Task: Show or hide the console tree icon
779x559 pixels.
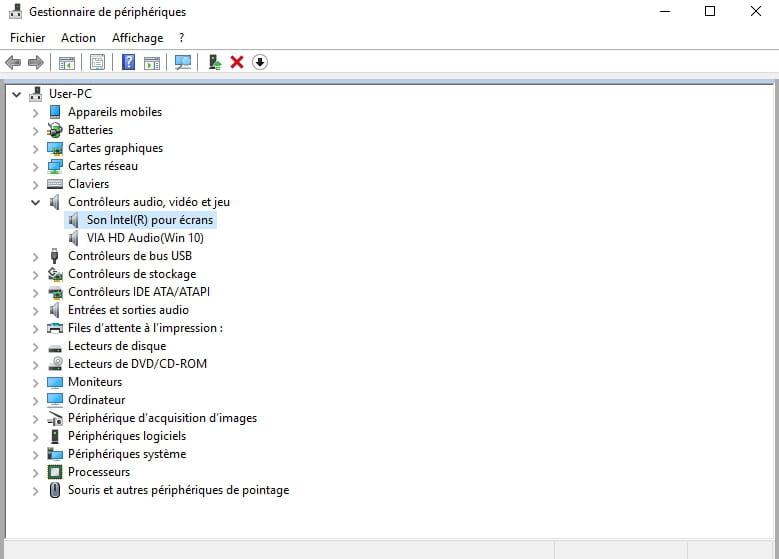Action: tap(67, 63)
